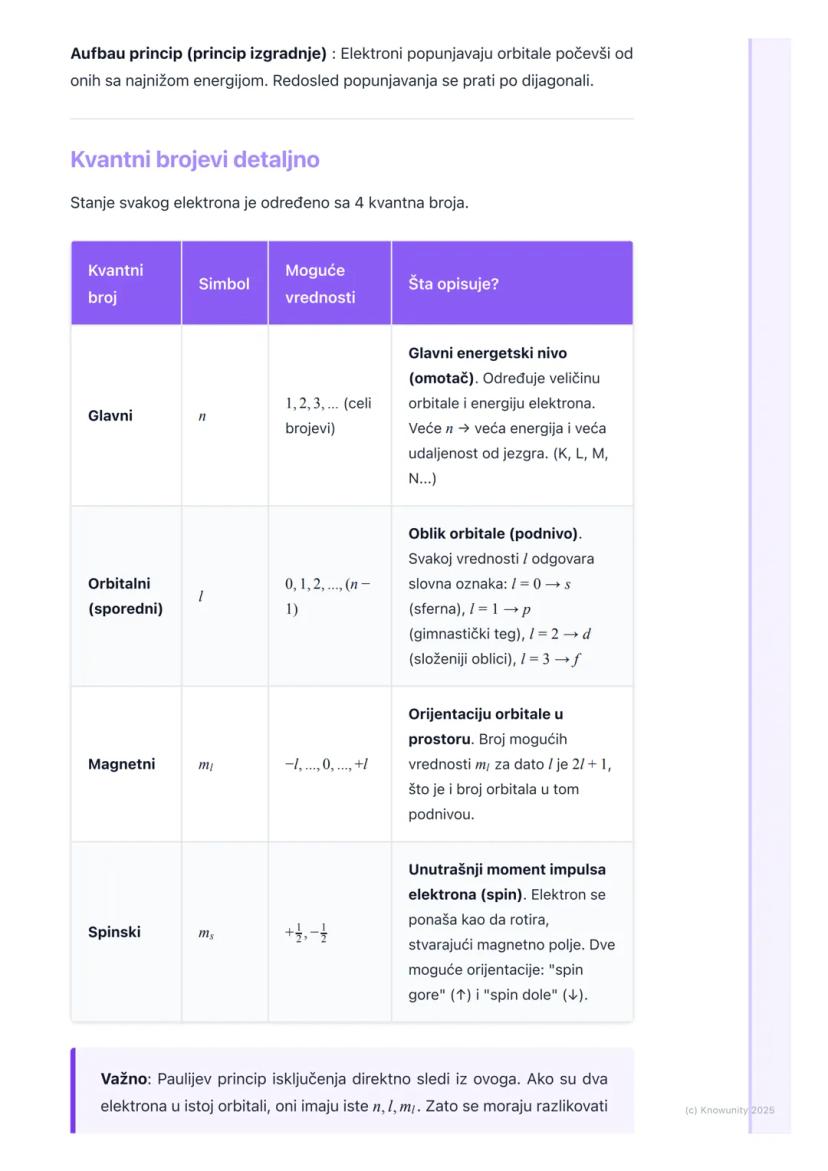The height and width of the screenshot is (1171, 828).
Task: Select the "Šta opisuje?" column header
Action: click(453, 284)
